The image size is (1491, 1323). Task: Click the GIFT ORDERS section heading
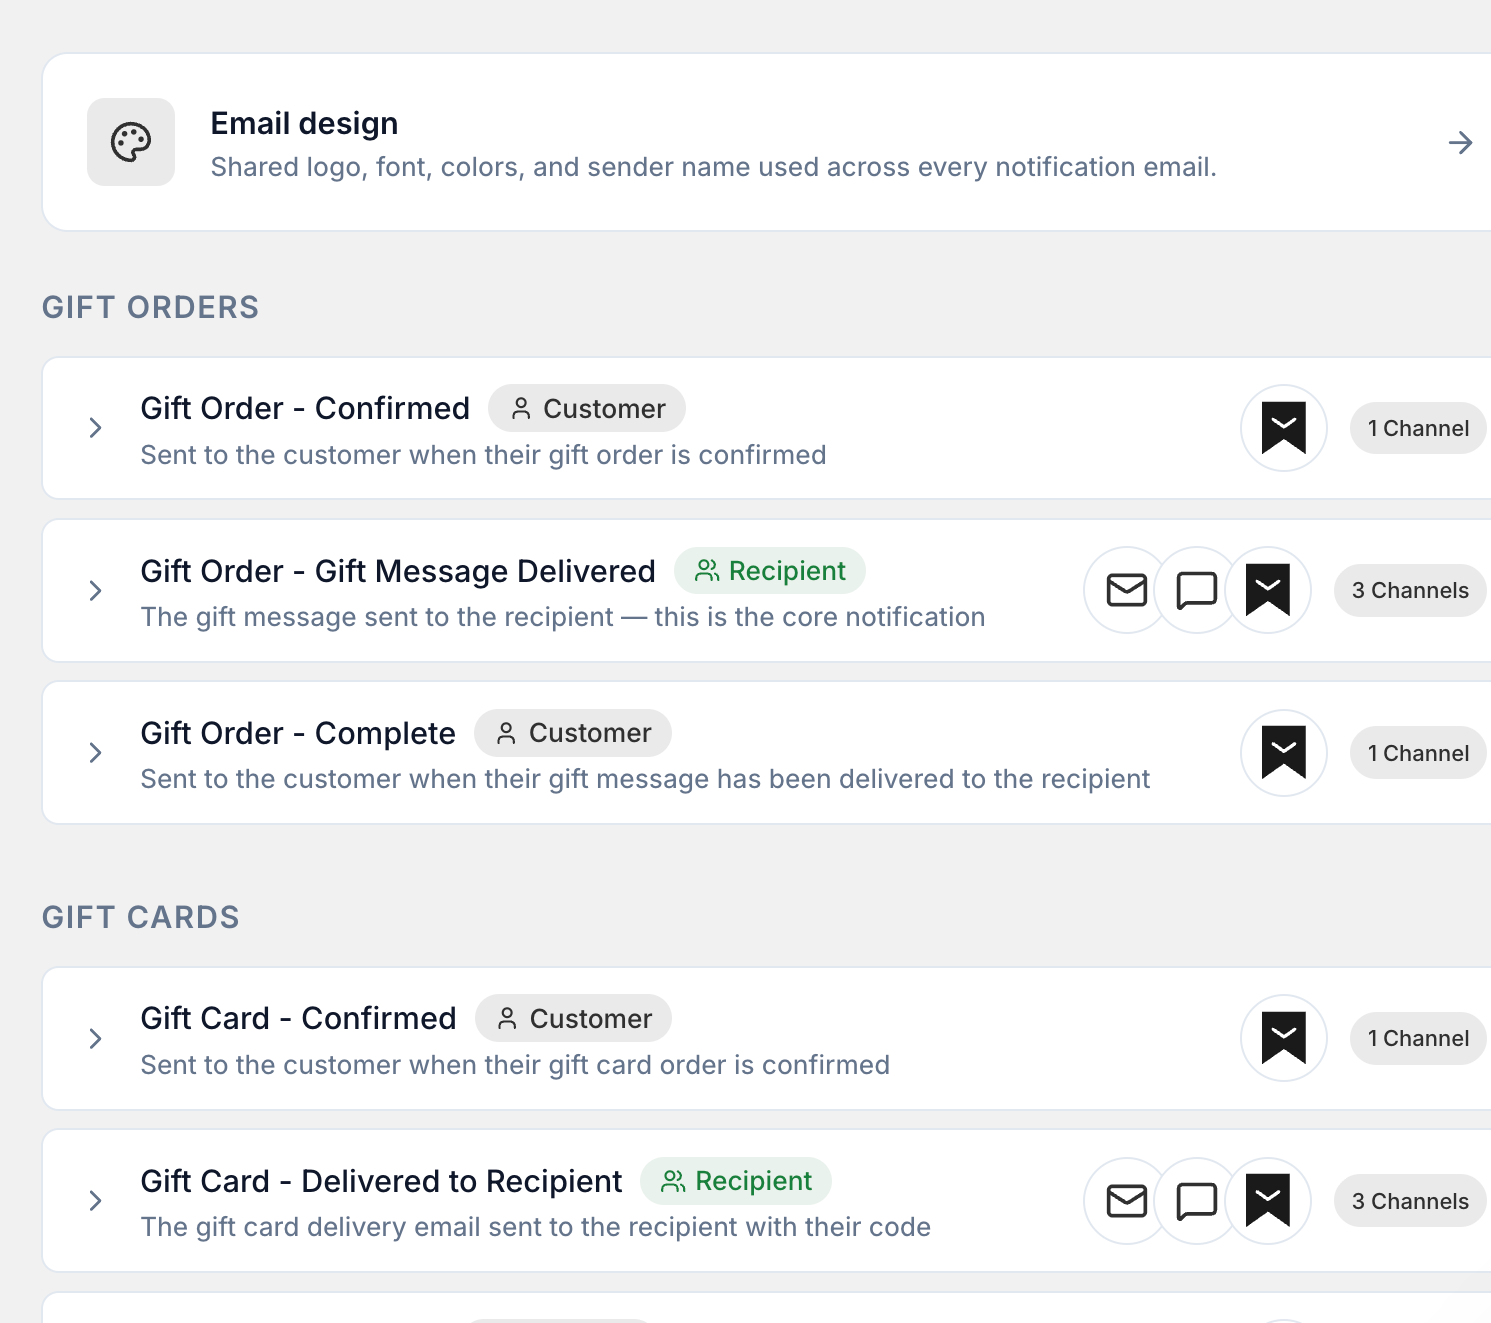pos(150,307)
